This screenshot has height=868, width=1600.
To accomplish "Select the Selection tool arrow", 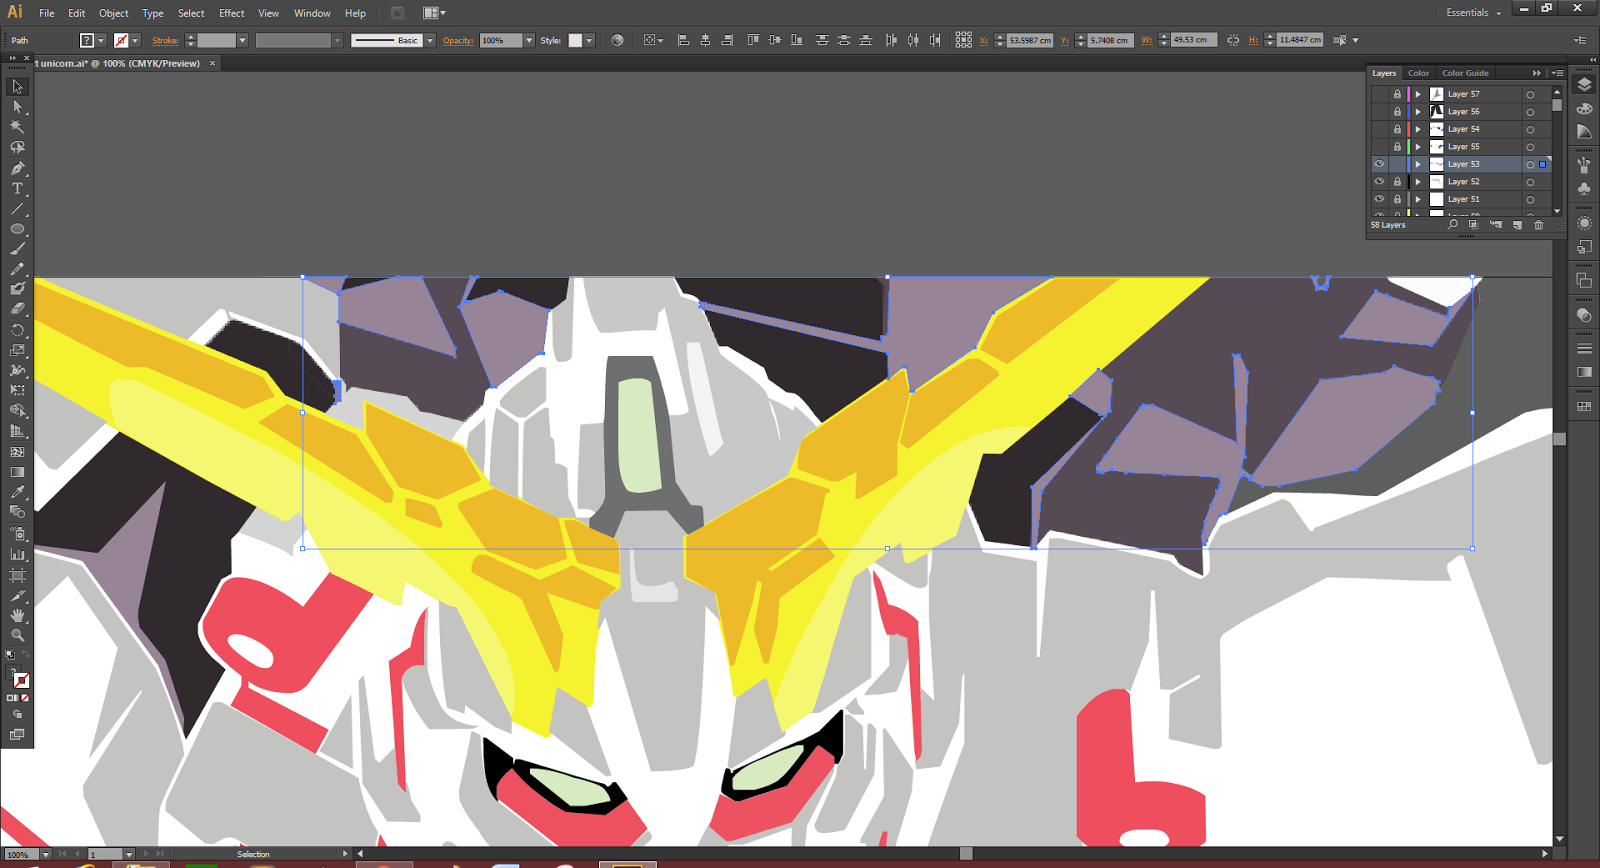I will [17, 86].
